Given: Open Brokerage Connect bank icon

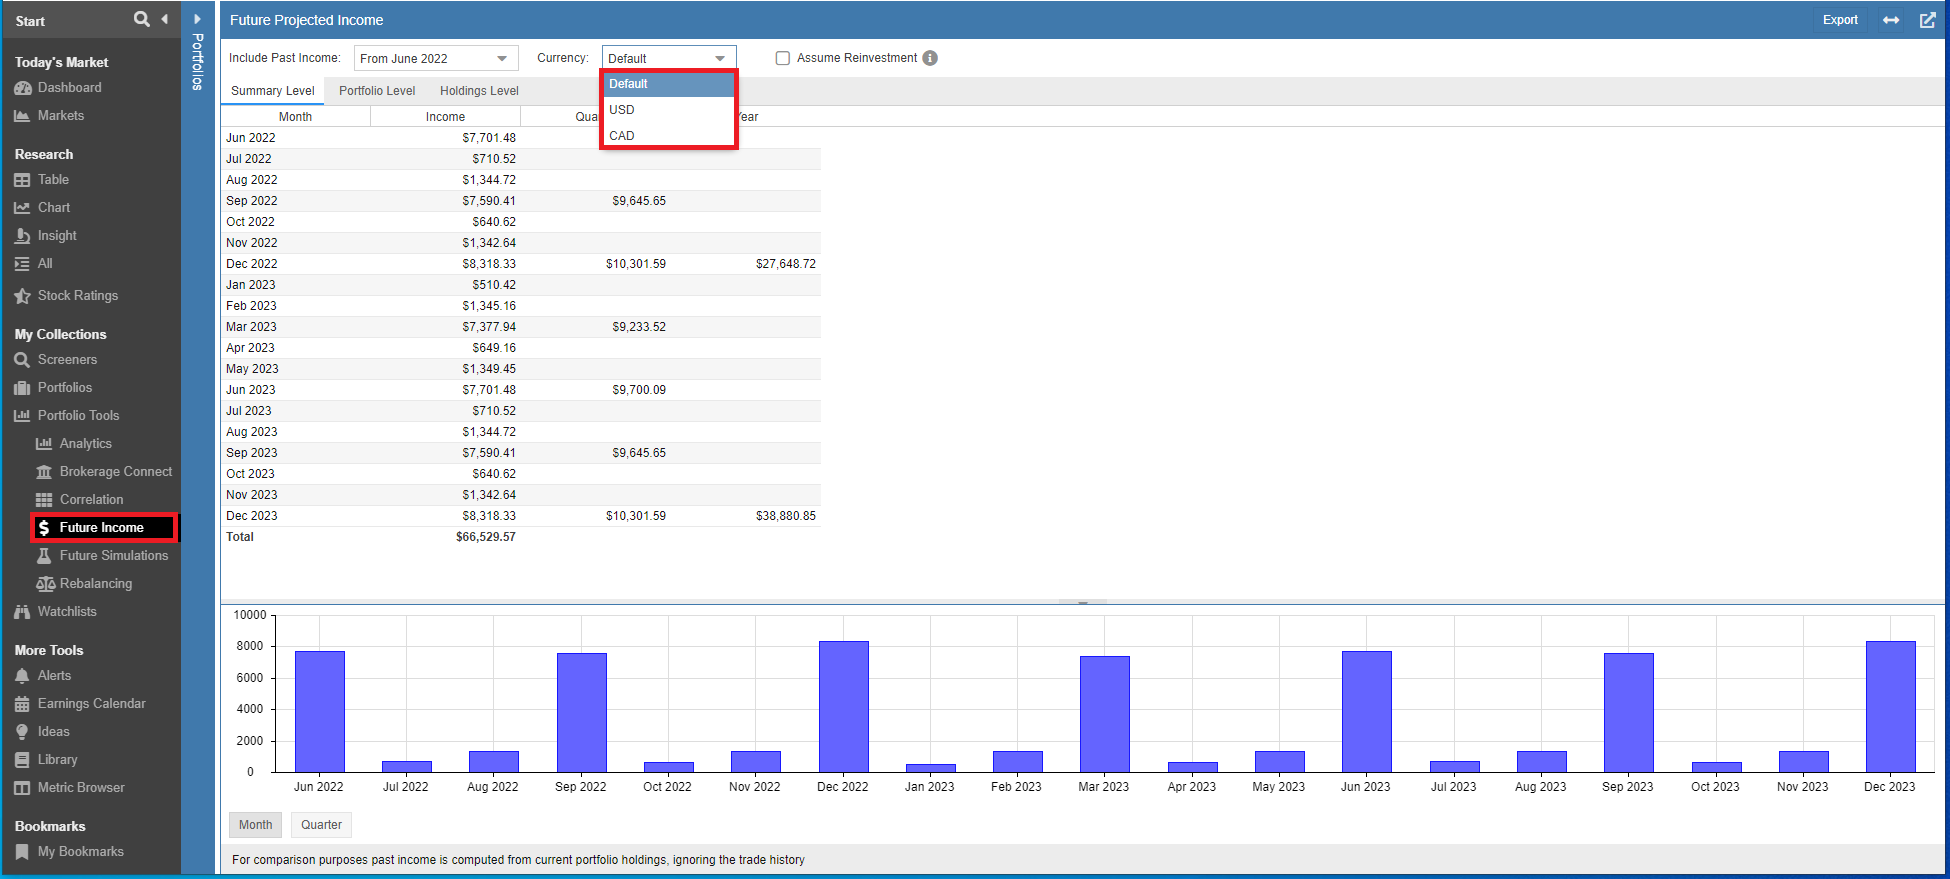Looking at the screenshot, I should click(44, 472).
